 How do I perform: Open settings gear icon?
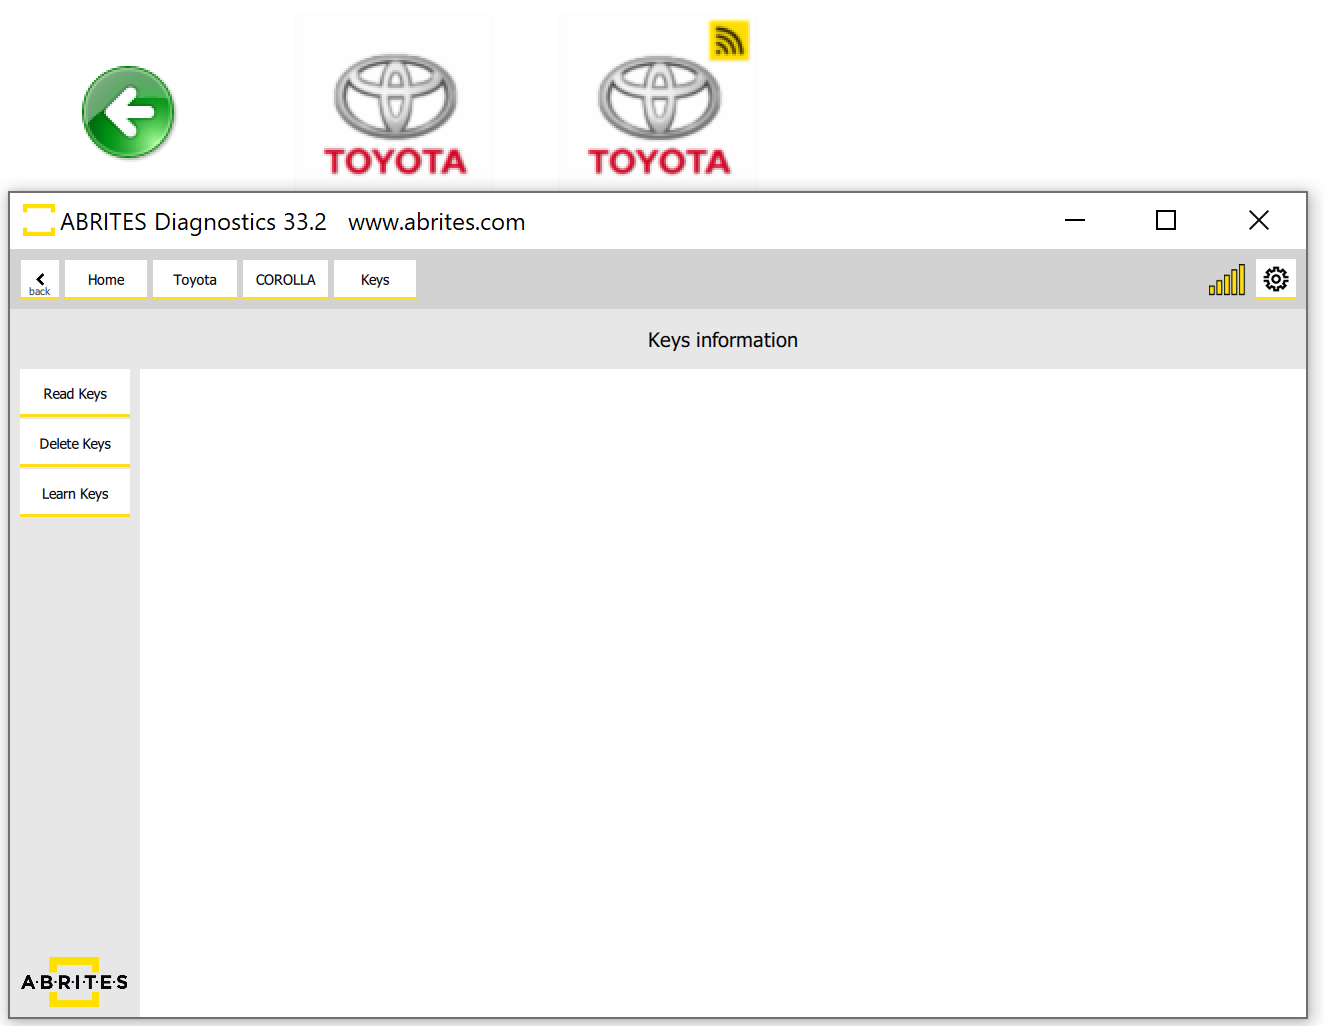pos(1276,279)
